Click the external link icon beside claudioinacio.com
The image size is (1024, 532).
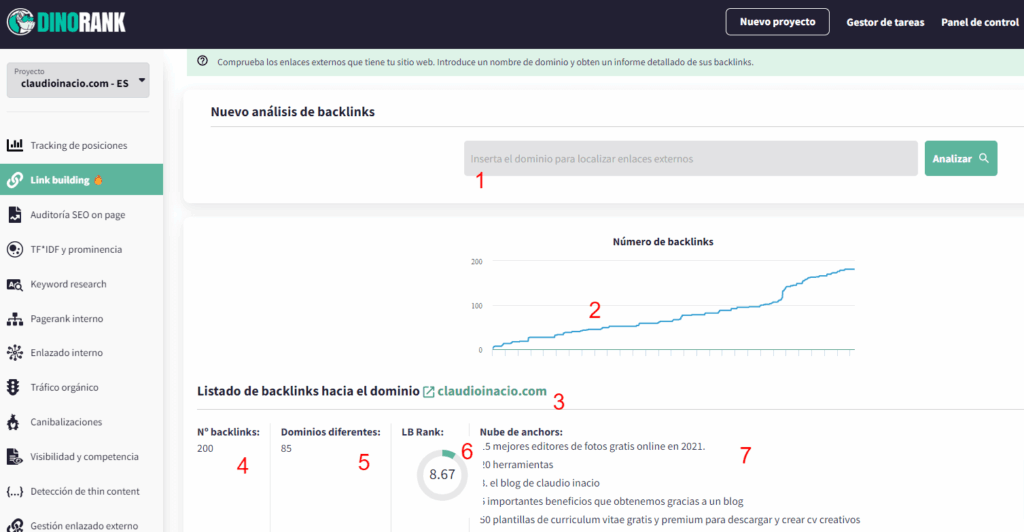tap(428, 392)
